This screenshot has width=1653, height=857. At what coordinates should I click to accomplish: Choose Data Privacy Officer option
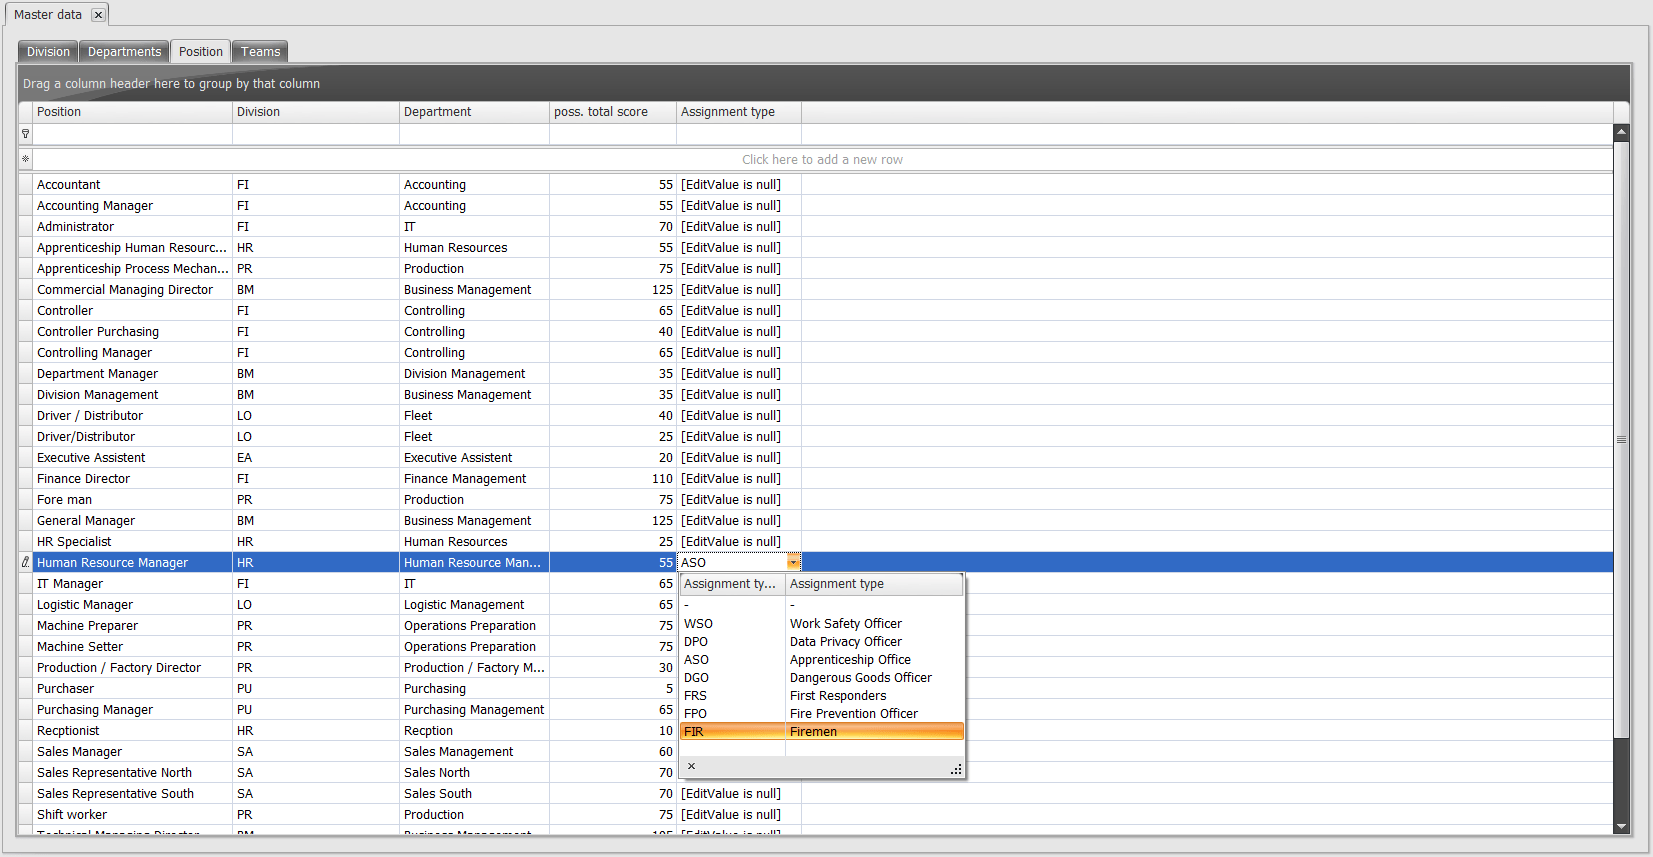click(x=845, y=642)
